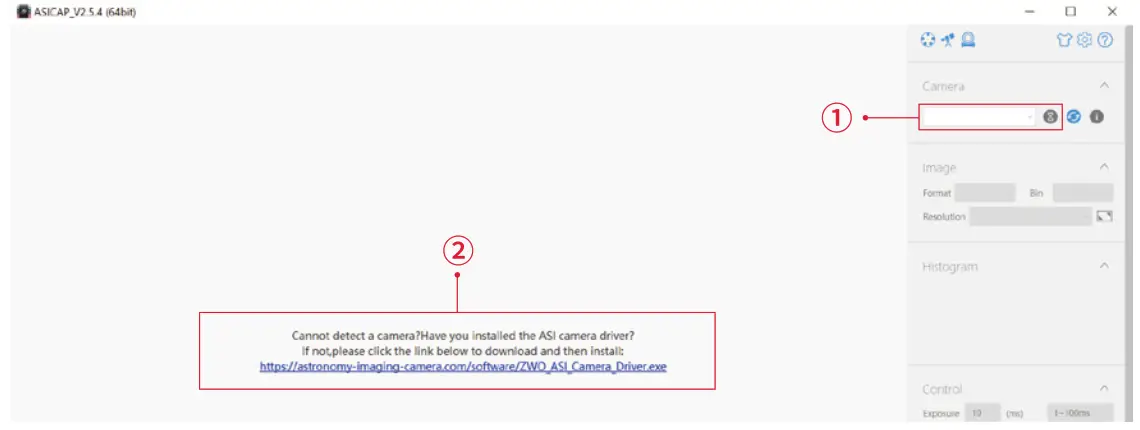Click the dark camera connect icon
This screenshot has height=430, width=1140.
(1051, 116)
